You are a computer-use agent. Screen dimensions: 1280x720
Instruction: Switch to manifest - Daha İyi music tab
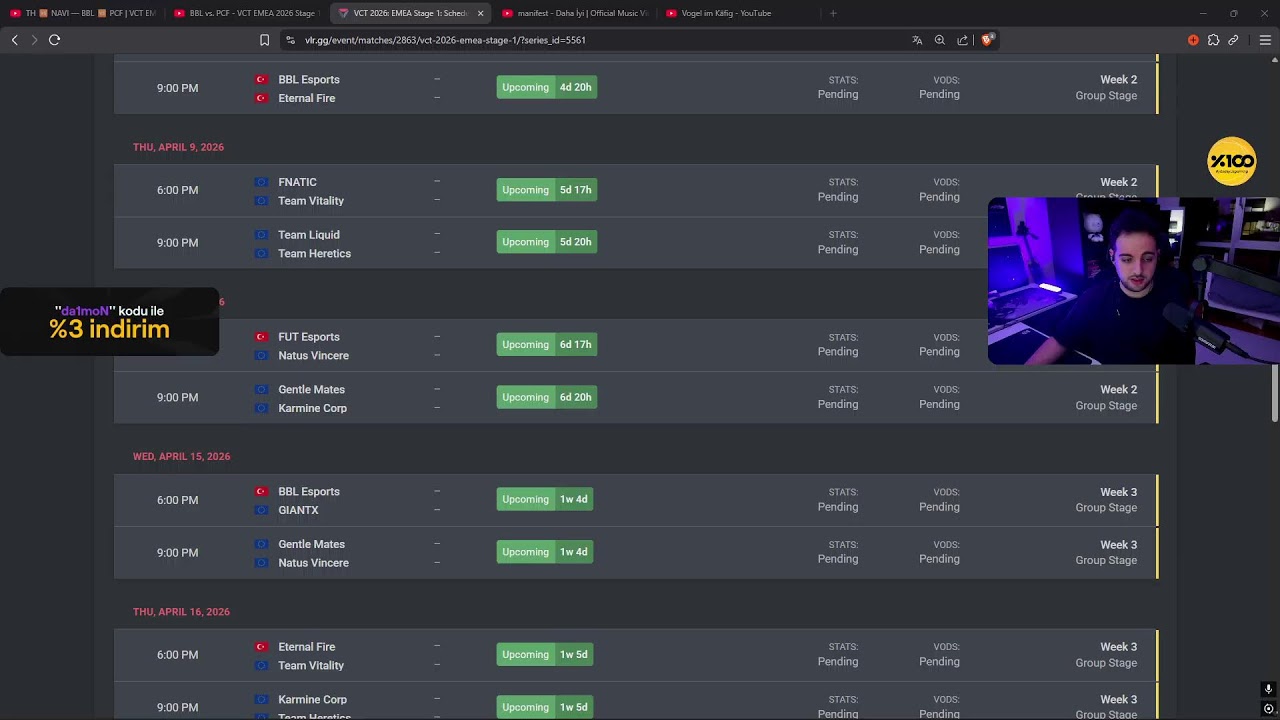[575, 13]
